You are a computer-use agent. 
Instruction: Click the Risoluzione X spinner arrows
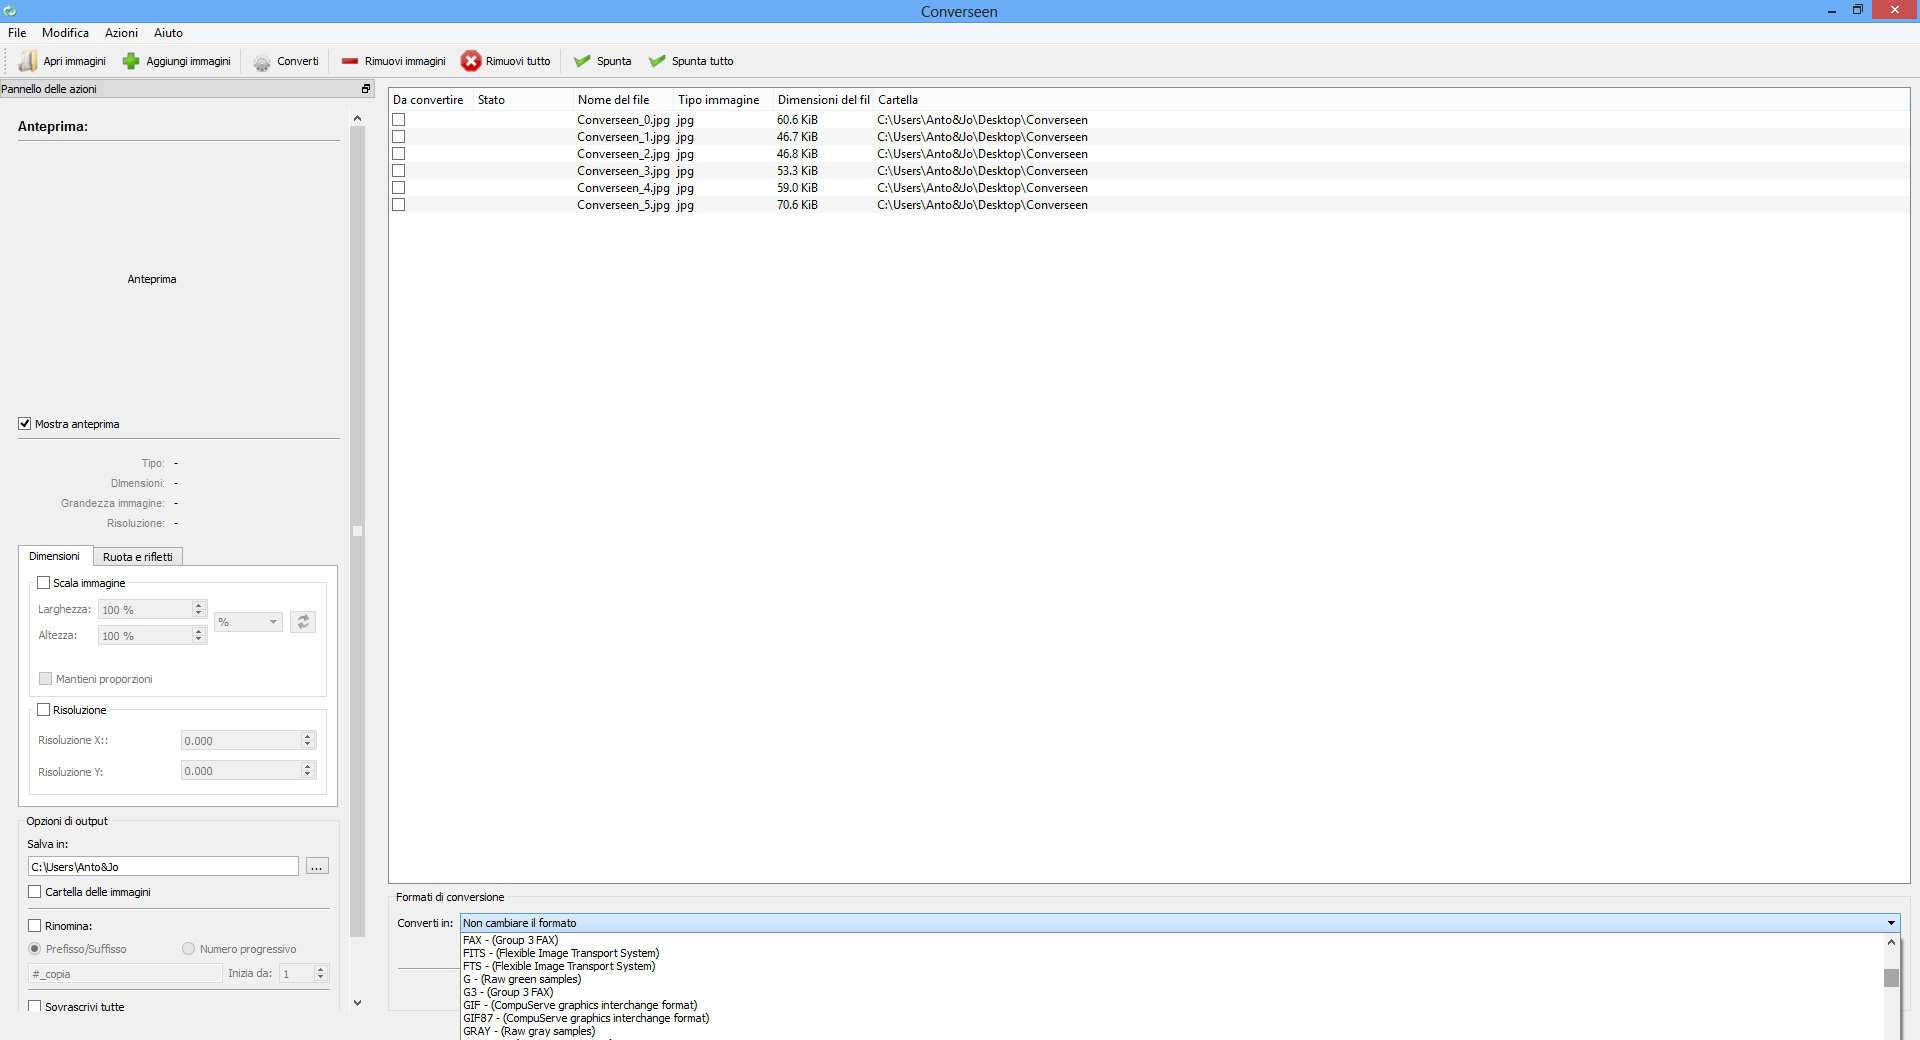tap(308, 740)
